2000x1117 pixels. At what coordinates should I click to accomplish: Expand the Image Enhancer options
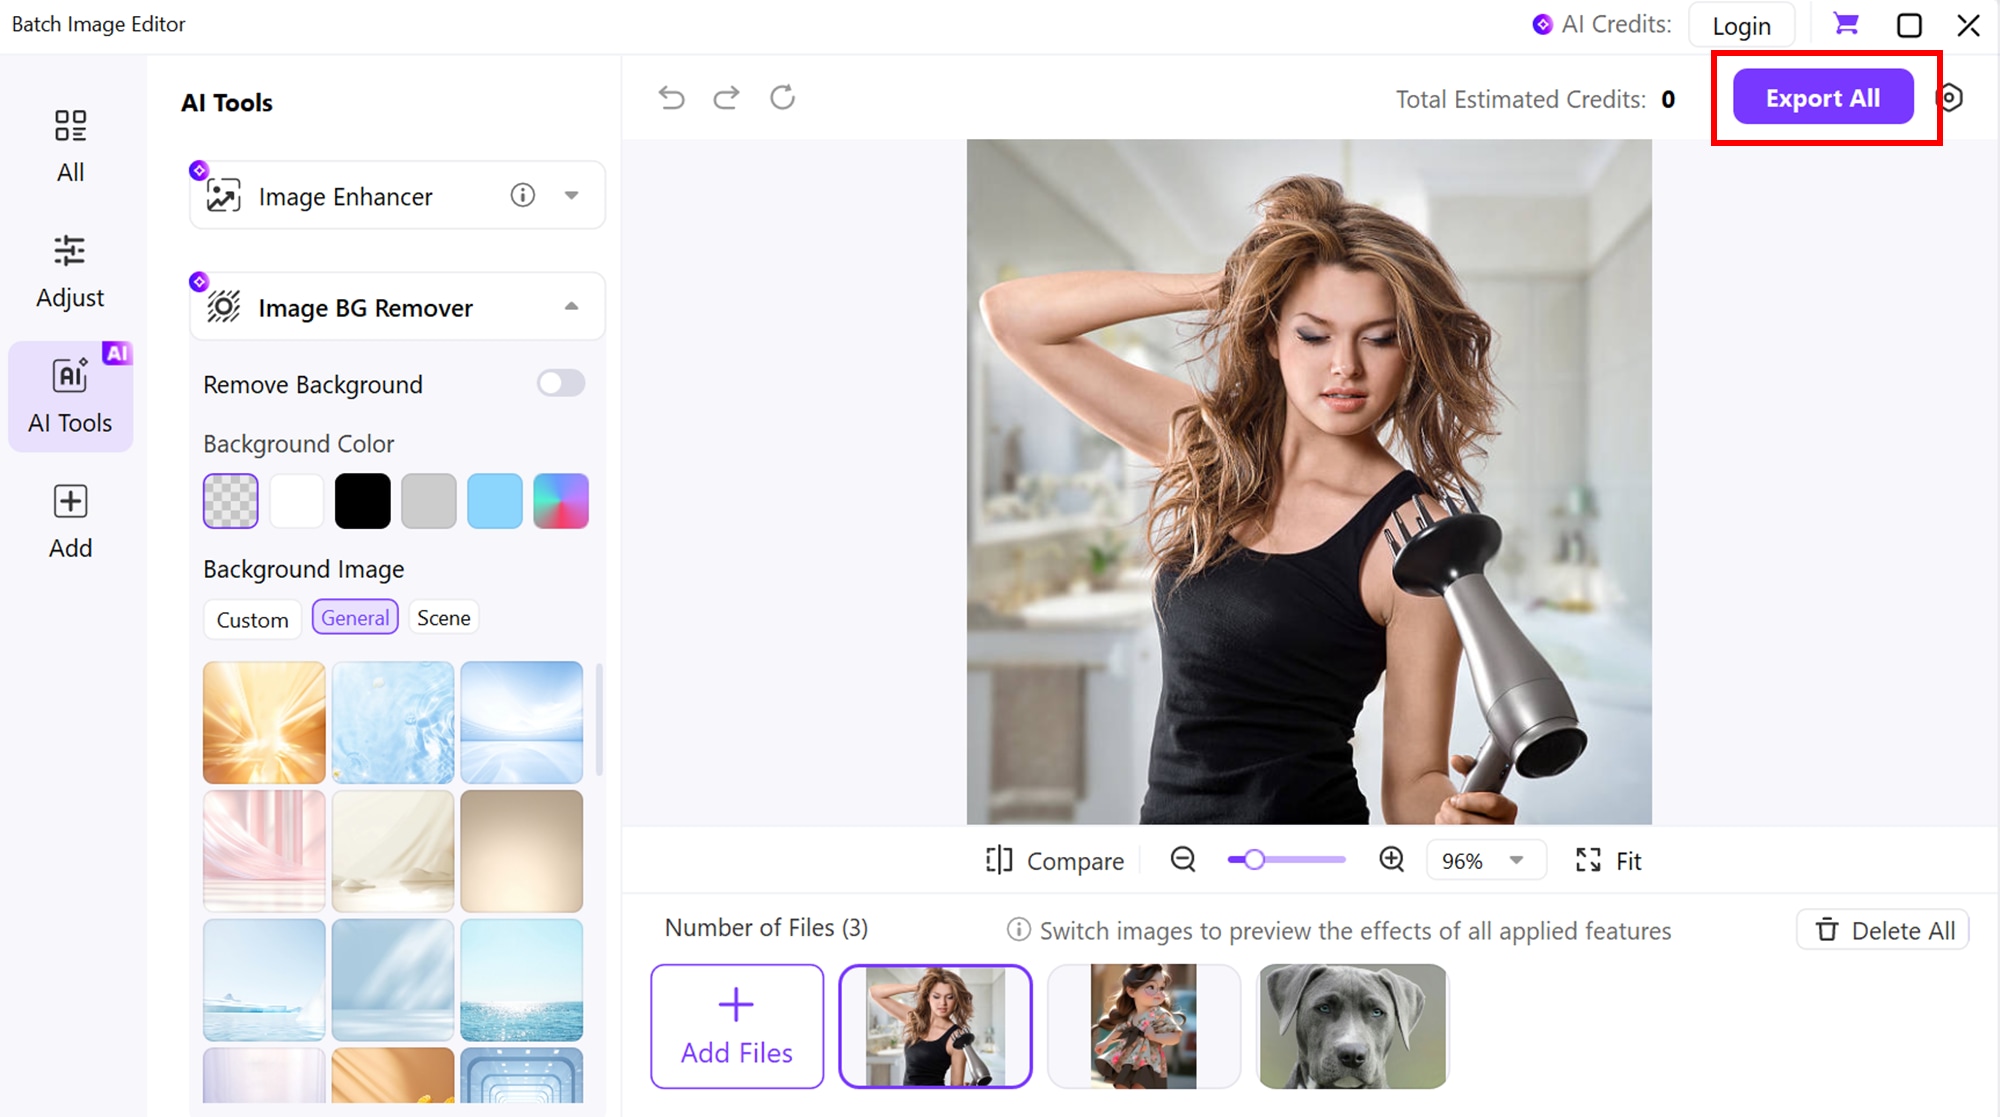point(571,195)
